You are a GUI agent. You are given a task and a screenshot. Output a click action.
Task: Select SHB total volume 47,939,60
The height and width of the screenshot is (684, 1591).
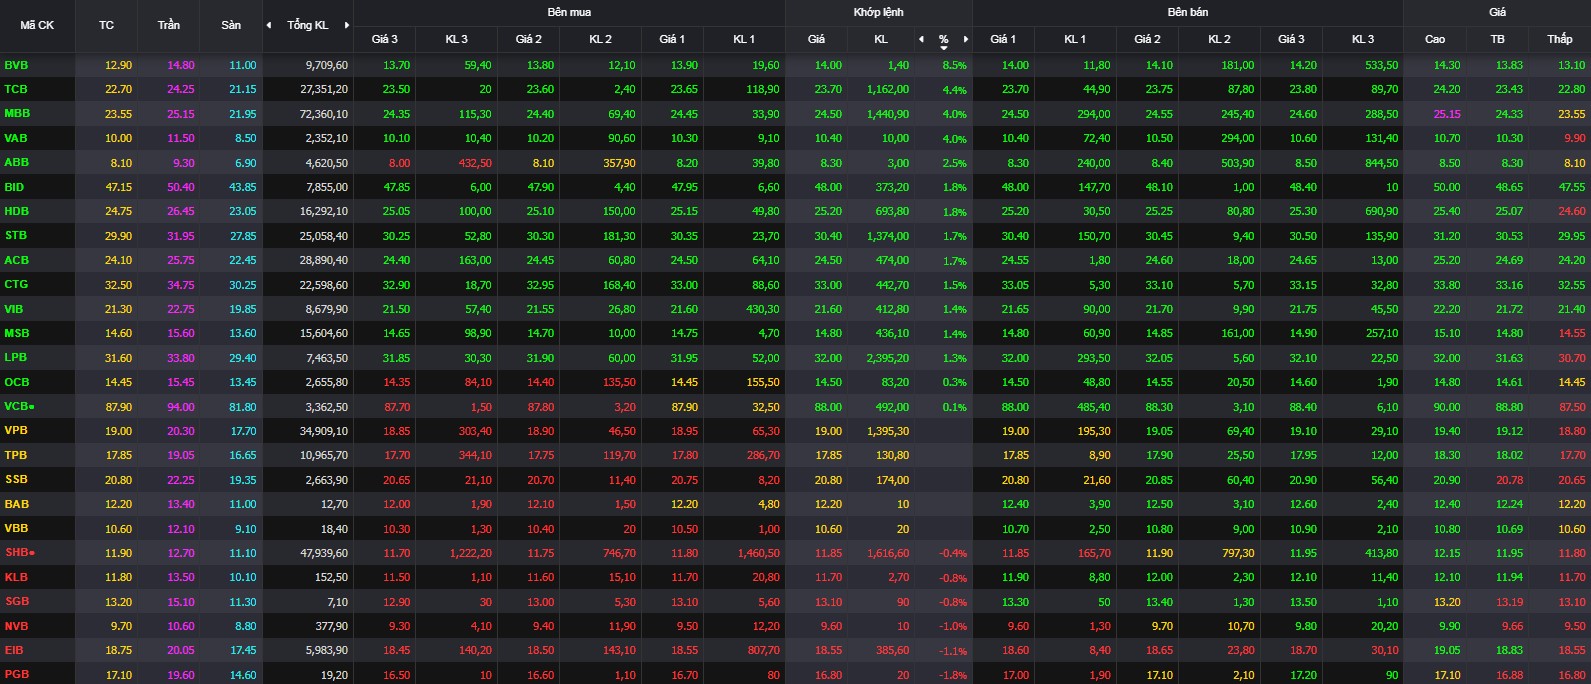pyautogui.click(x=324, y=553)
